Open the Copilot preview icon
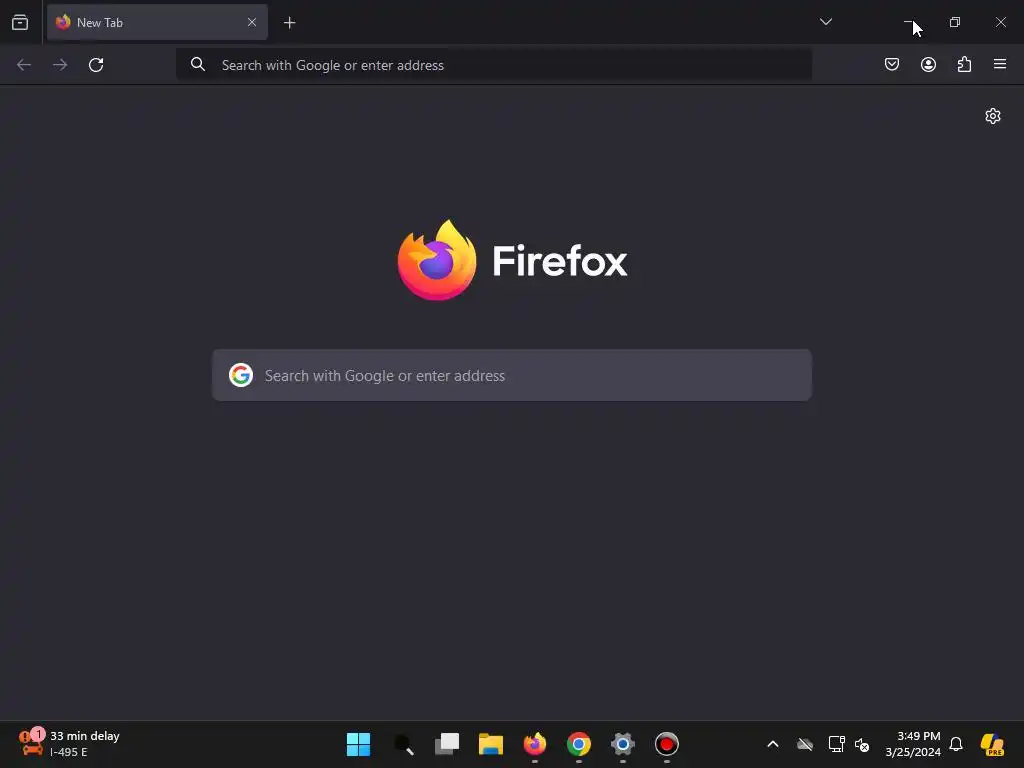This screenshot has height=768, width=1024. coord(993,744)
